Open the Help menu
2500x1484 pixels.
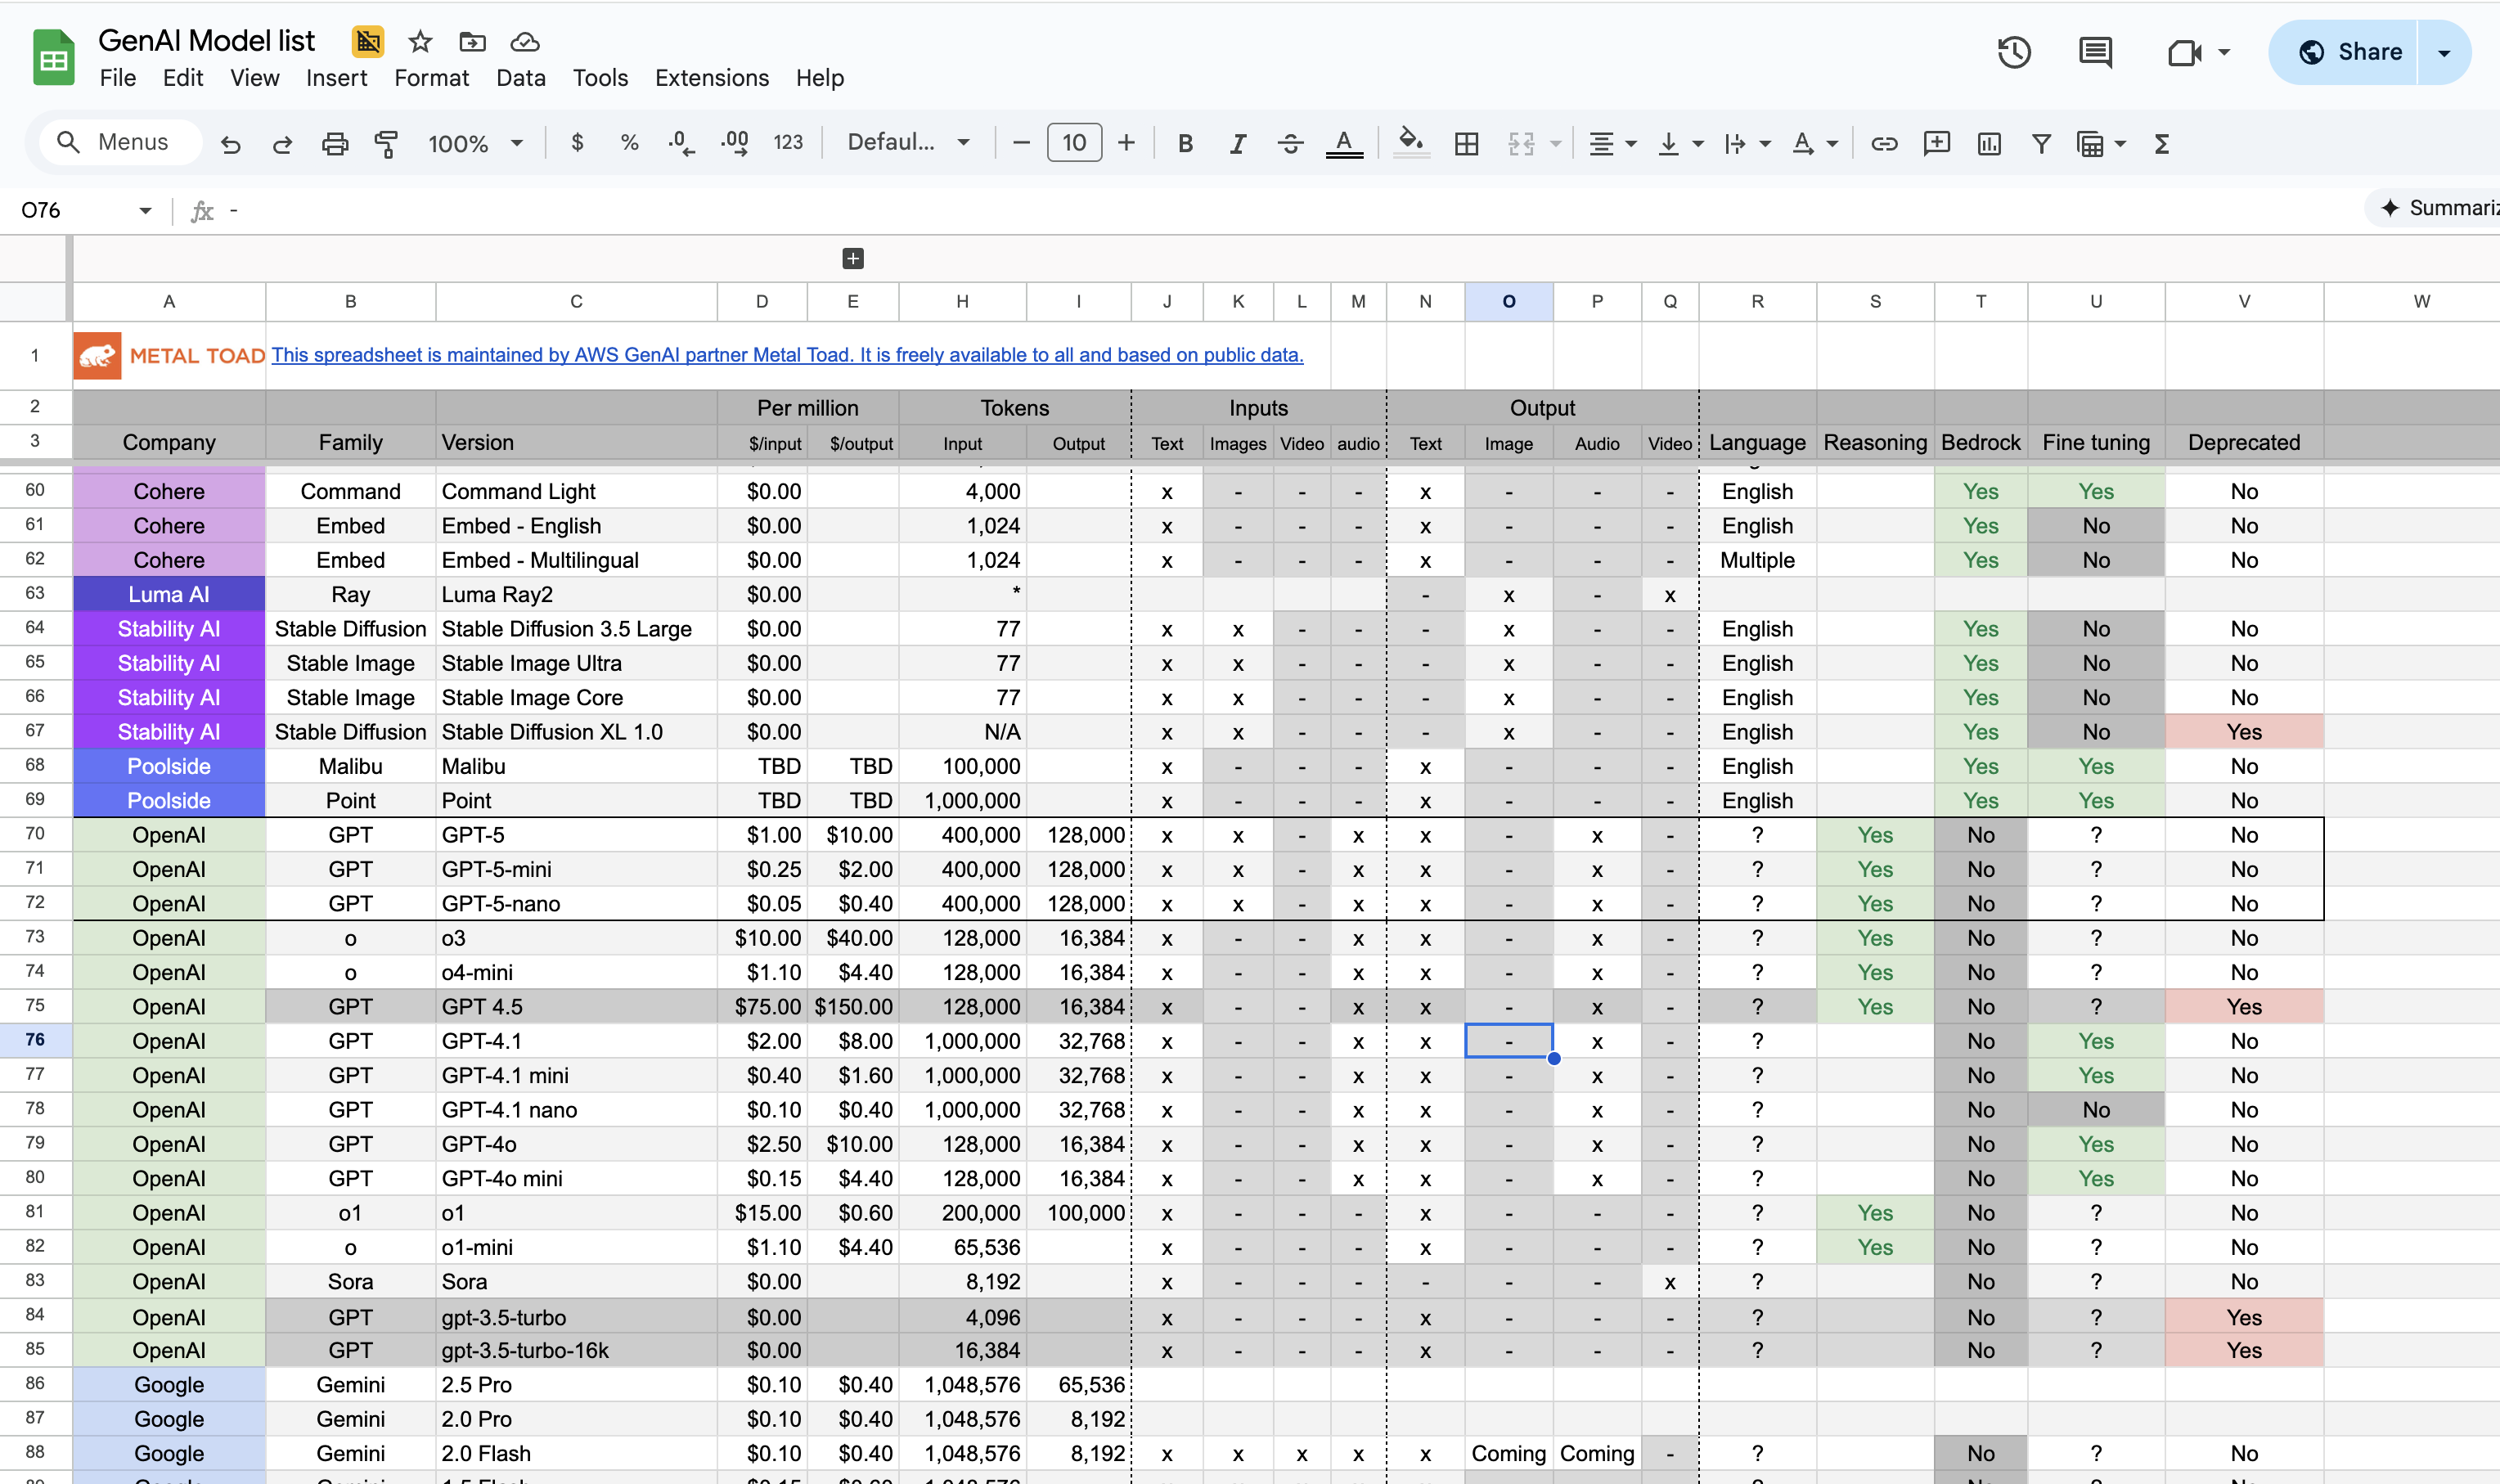pyautogui.click(x=819, y=78)
